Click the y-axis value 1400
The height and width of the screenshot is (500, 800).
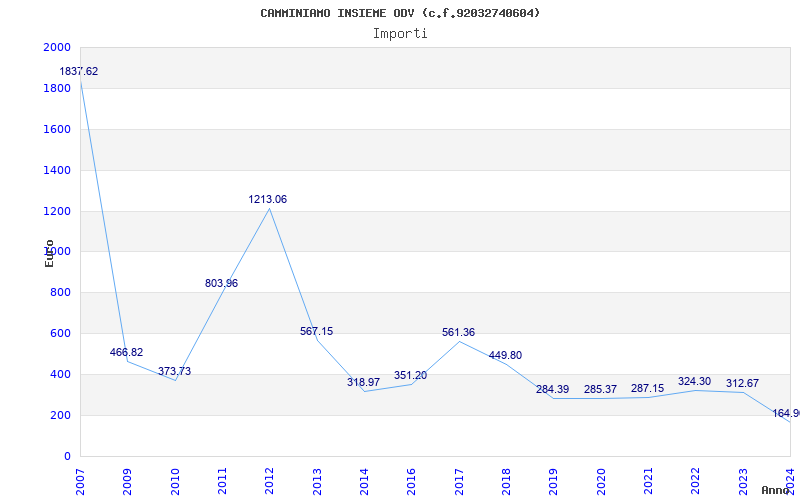[57, 170]
